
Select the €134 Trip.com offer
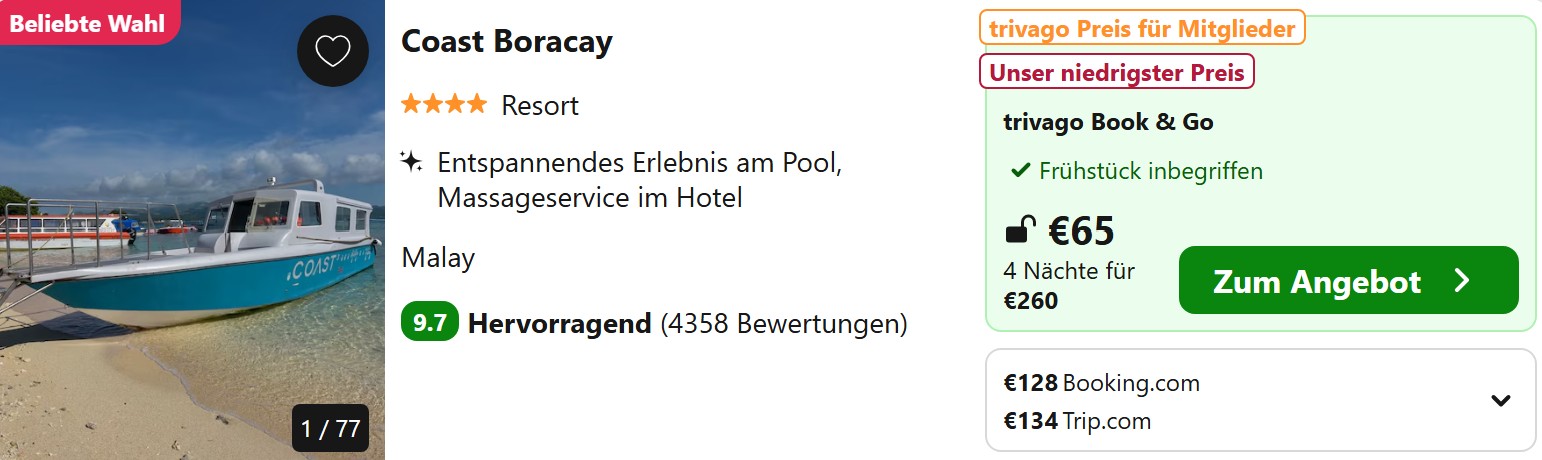point(1077,421)
